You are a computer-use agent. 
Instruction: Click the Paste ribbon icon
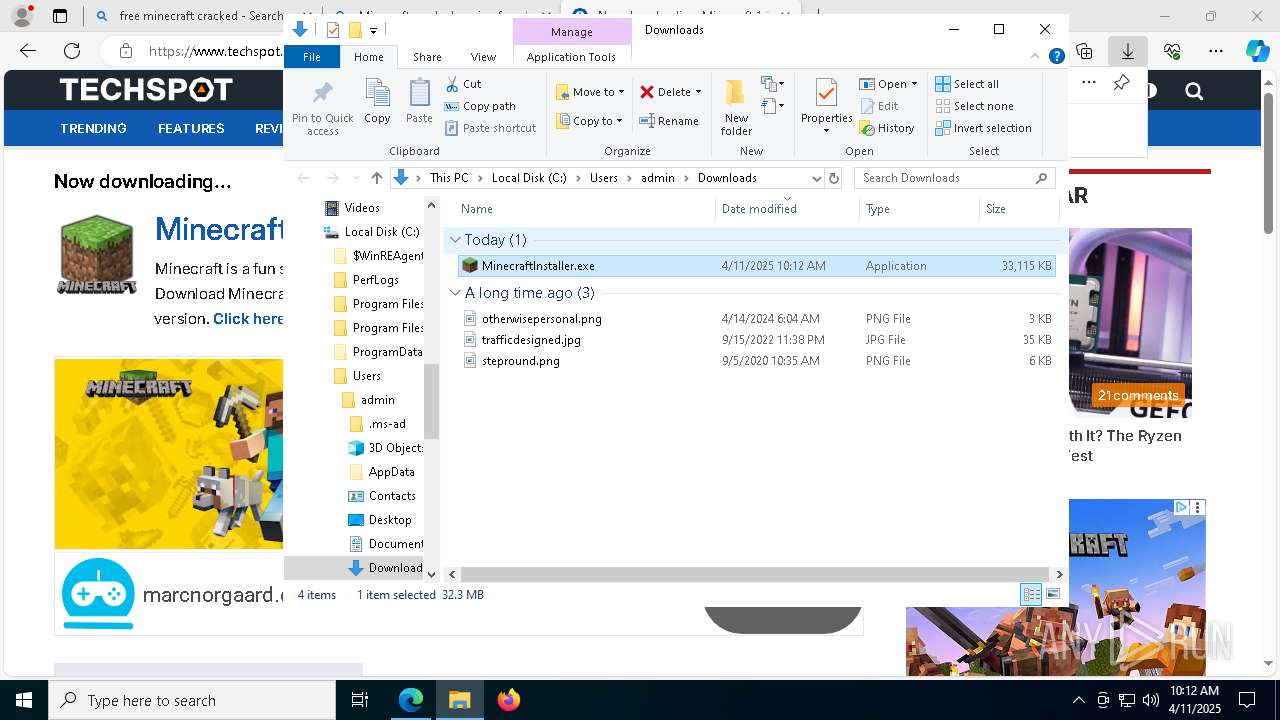coord(419,101)
